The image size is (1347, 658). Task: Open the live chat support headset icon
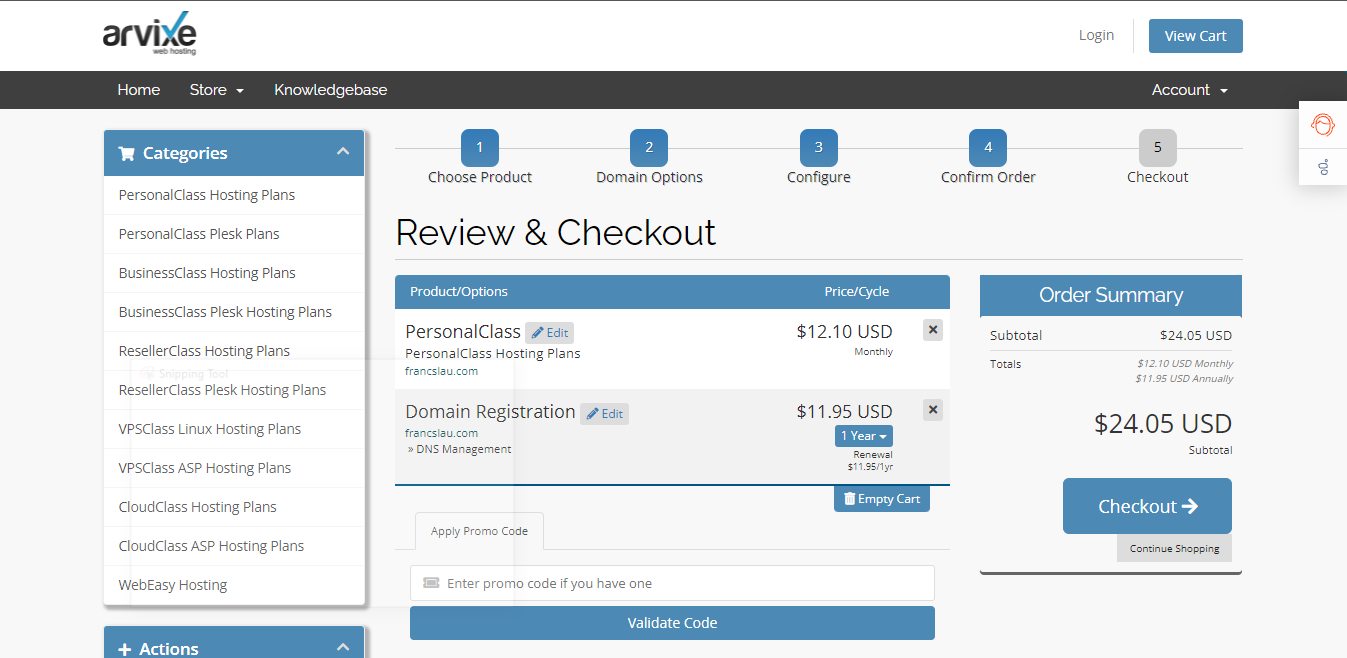tap(1323, 125)
